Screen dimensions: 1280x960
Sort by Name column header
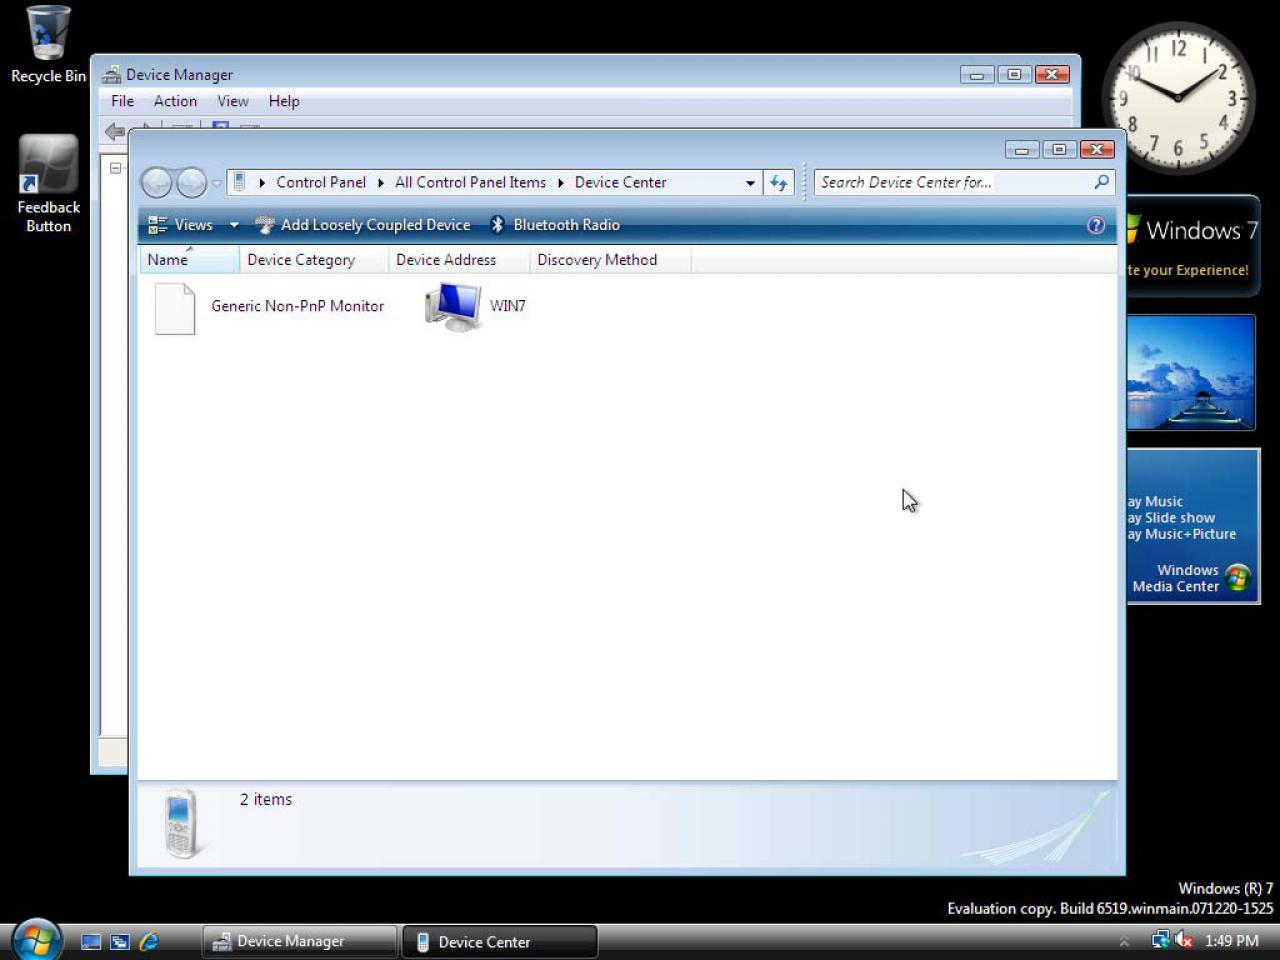click(189, 260)
